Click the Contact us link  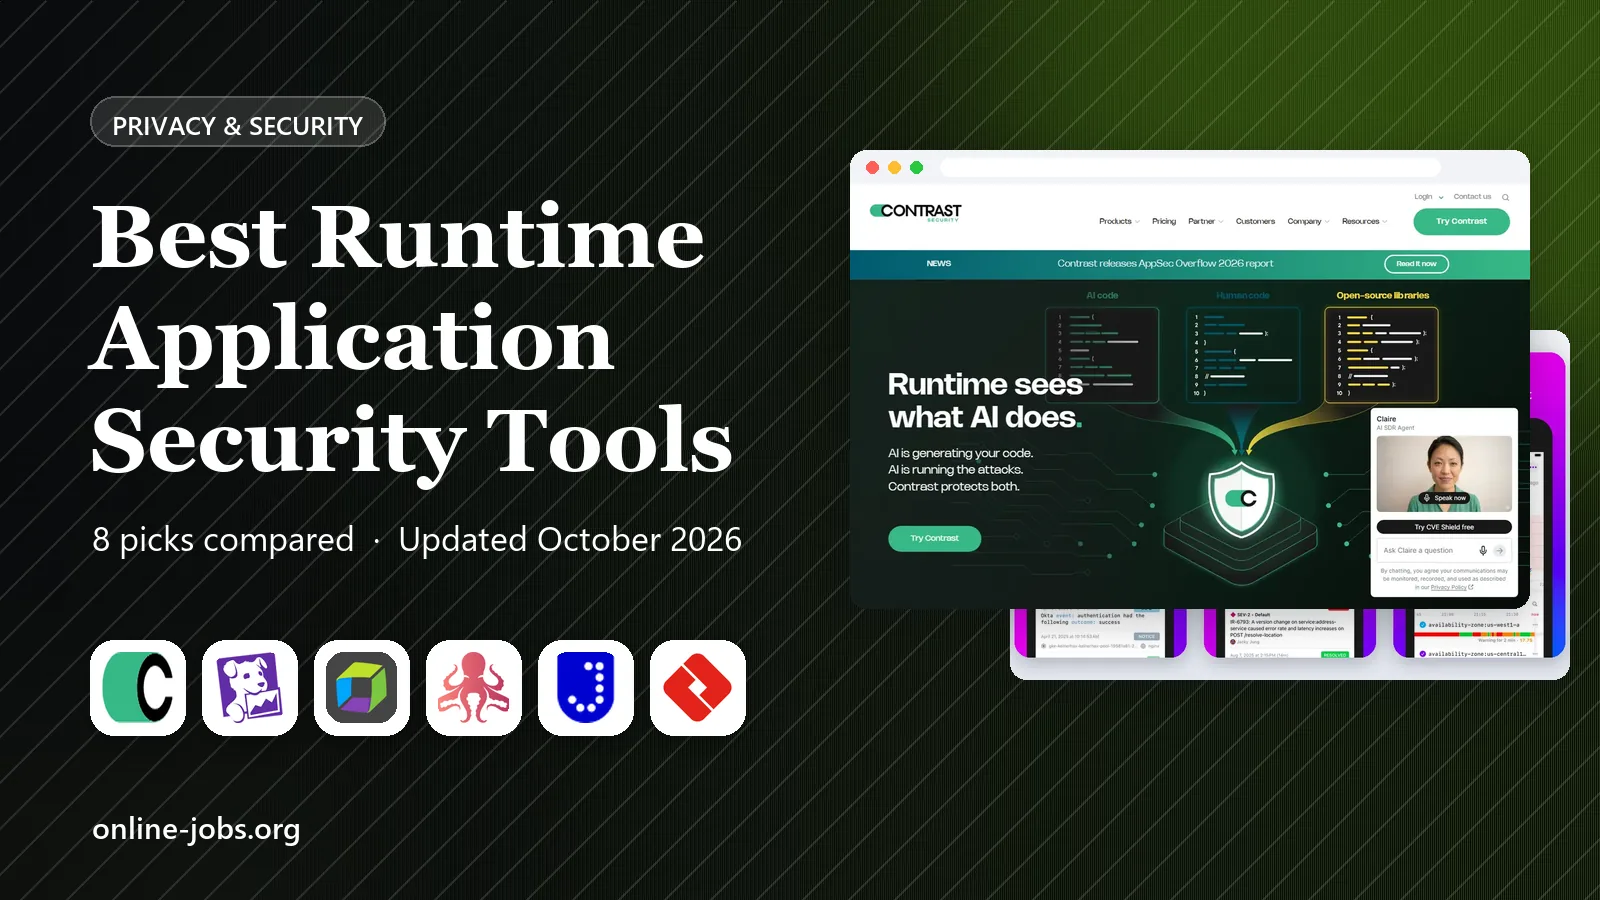point(1472,197)
